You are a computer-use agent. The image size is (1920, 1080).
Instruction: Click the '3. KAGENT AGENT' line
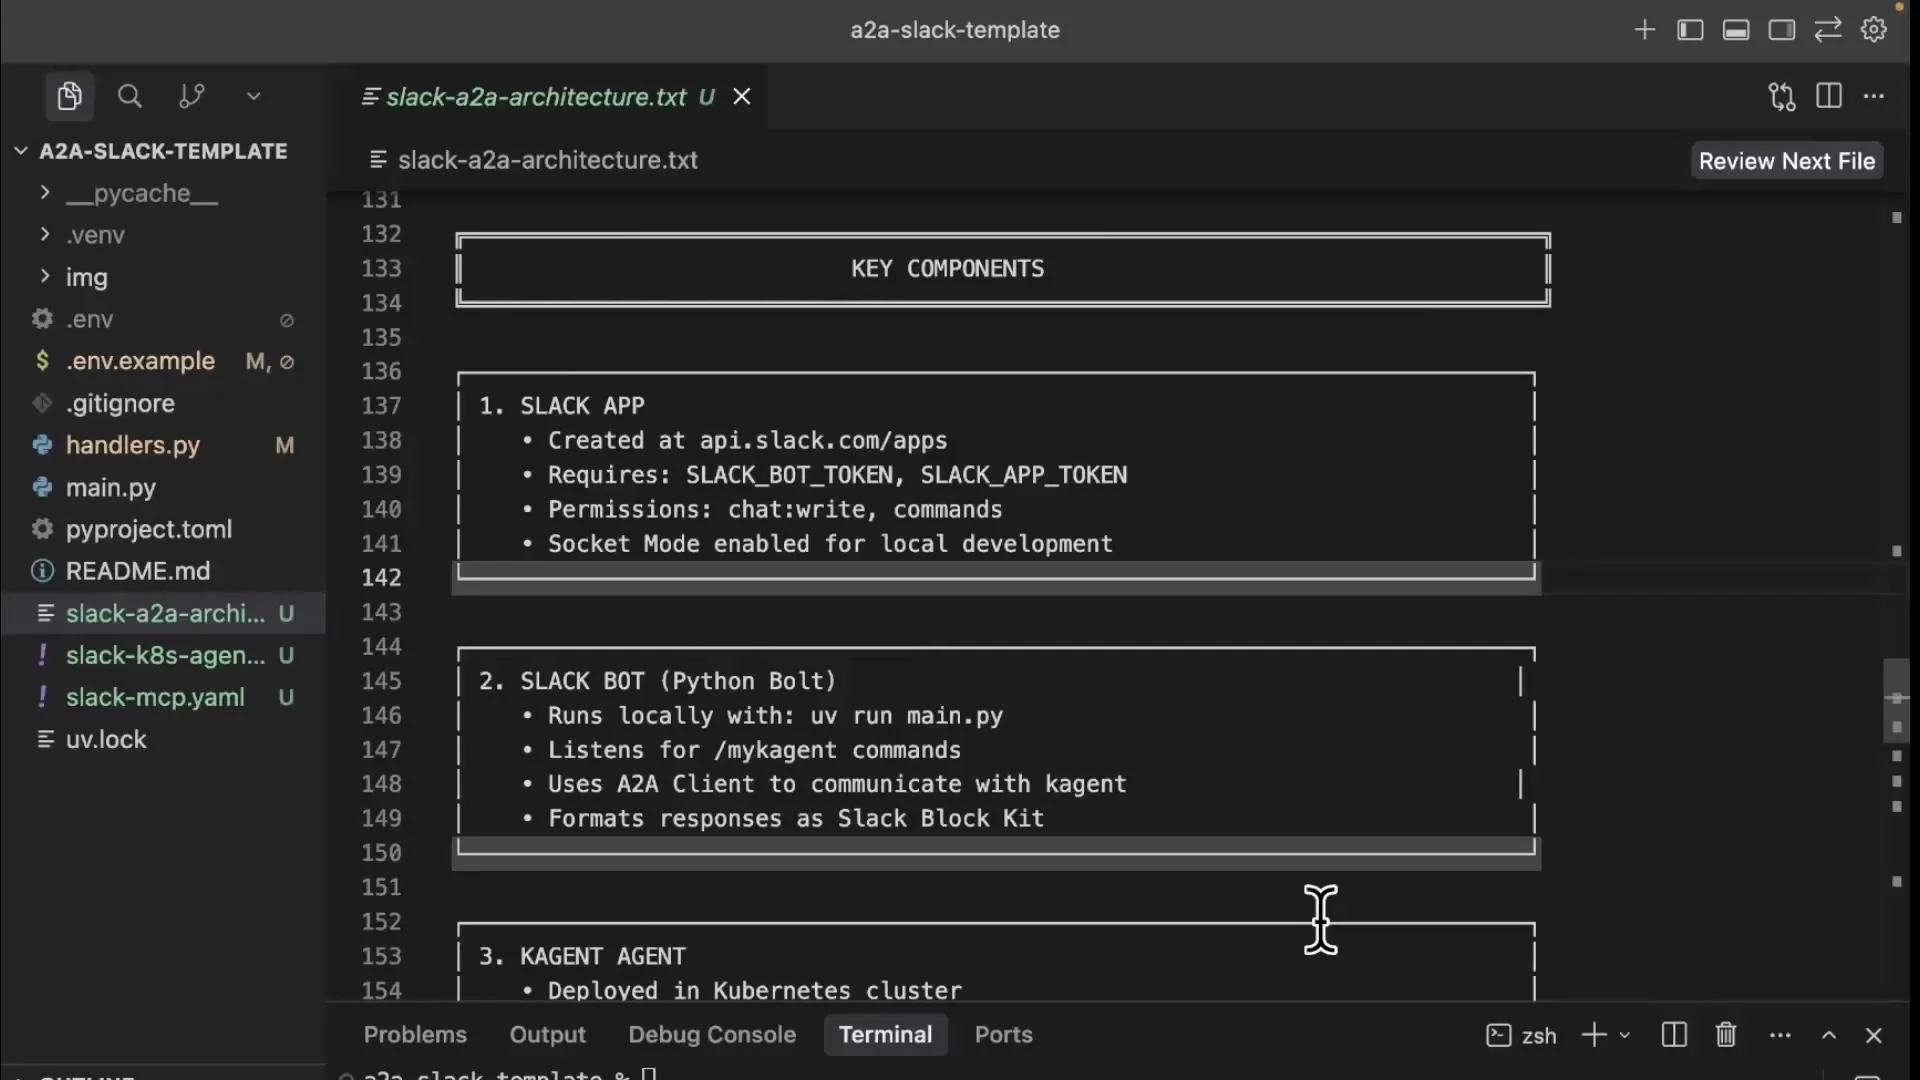[x=582, y=956]
